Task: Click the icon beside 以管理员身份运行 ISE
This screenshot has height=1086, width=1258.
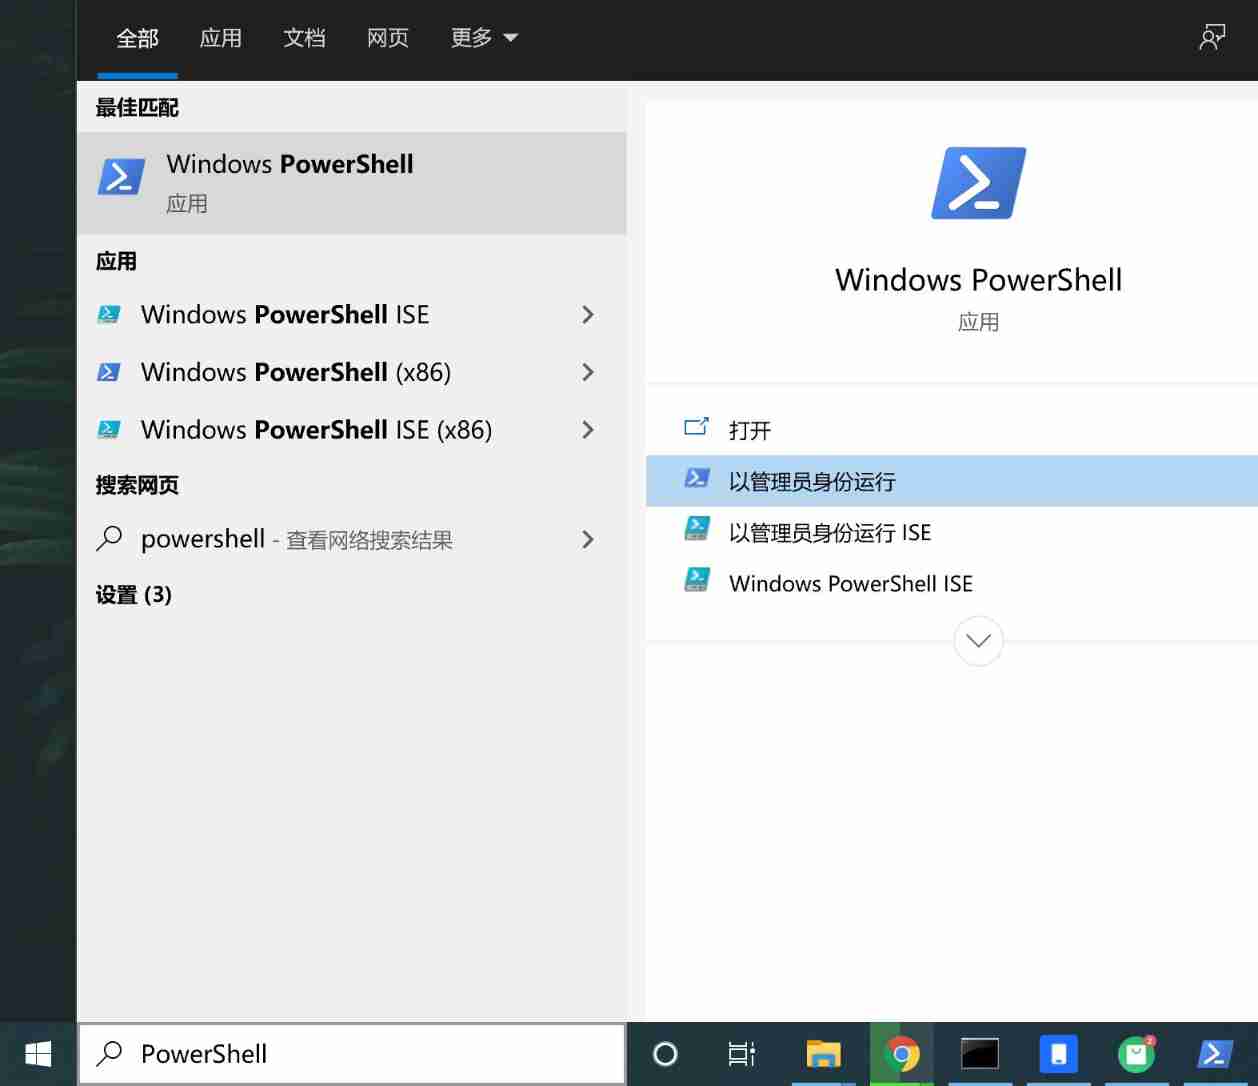Action: coord(697,529)
